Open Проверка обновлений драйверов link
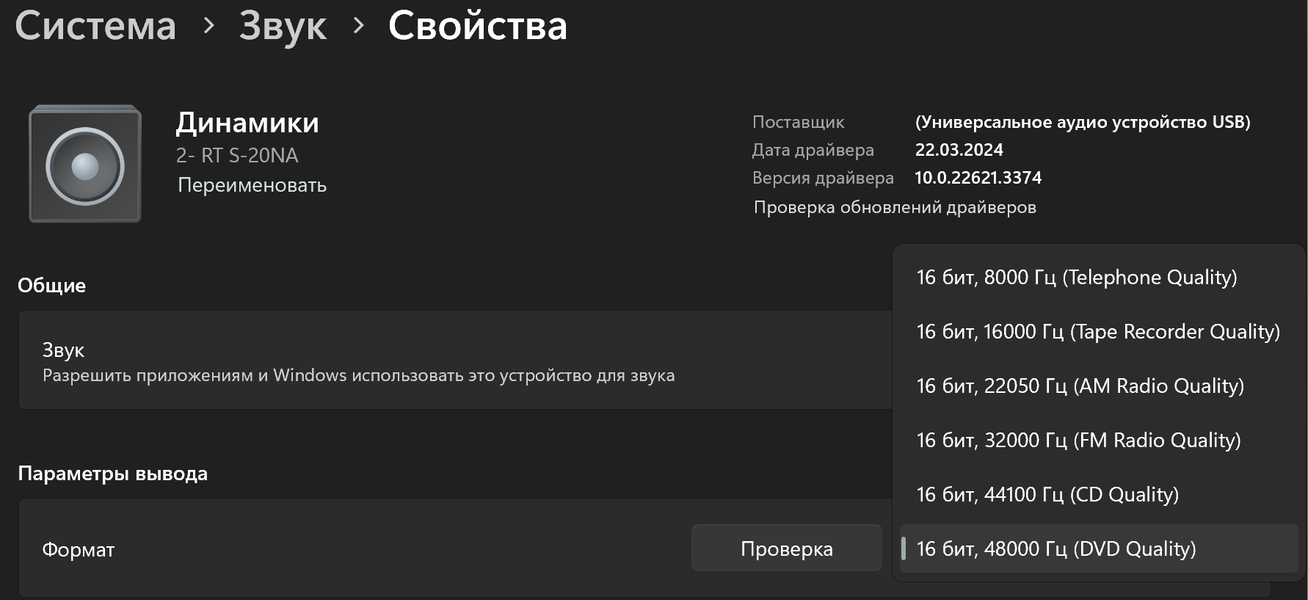This screenshot has height=600, width=1308. point(894,207)
